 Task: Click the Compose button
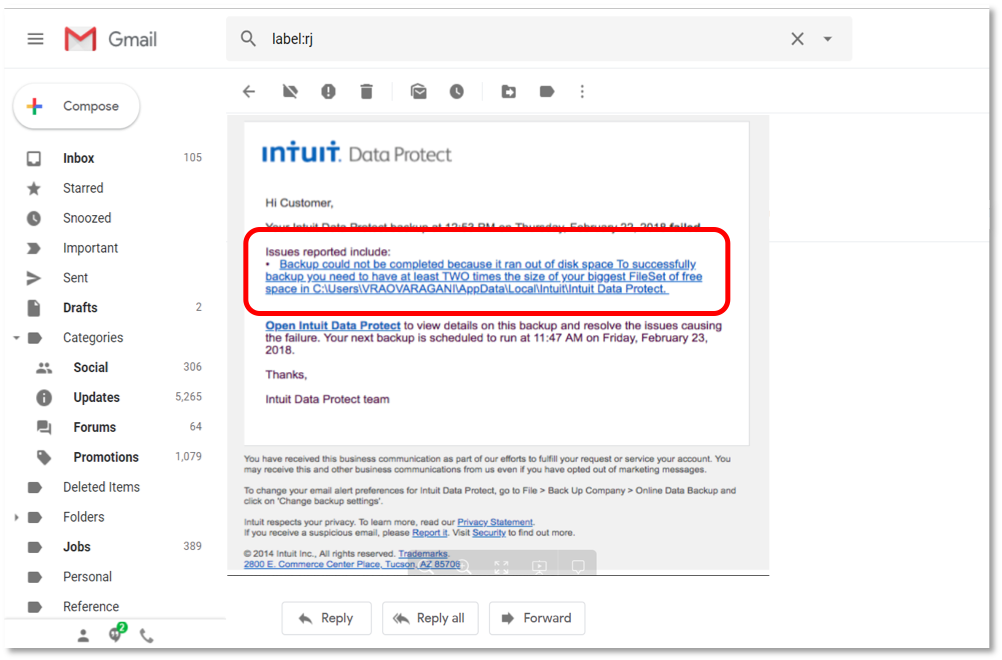[76, 106]
